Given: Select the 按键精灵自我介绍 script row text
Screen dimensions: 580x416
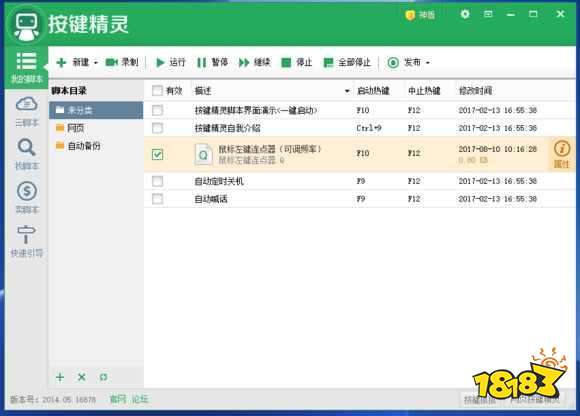Looking at the screenshot, I should coord(227,128).
